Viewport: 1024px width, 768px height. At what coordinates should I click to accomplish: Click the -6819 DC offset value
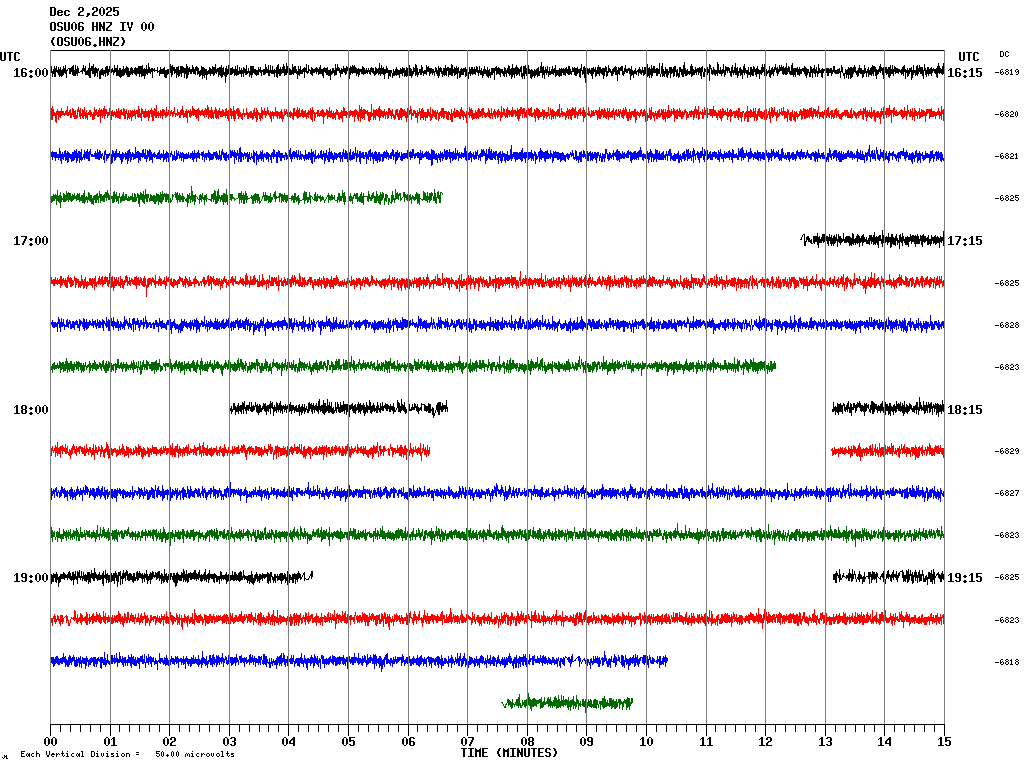coord(1007,73)
